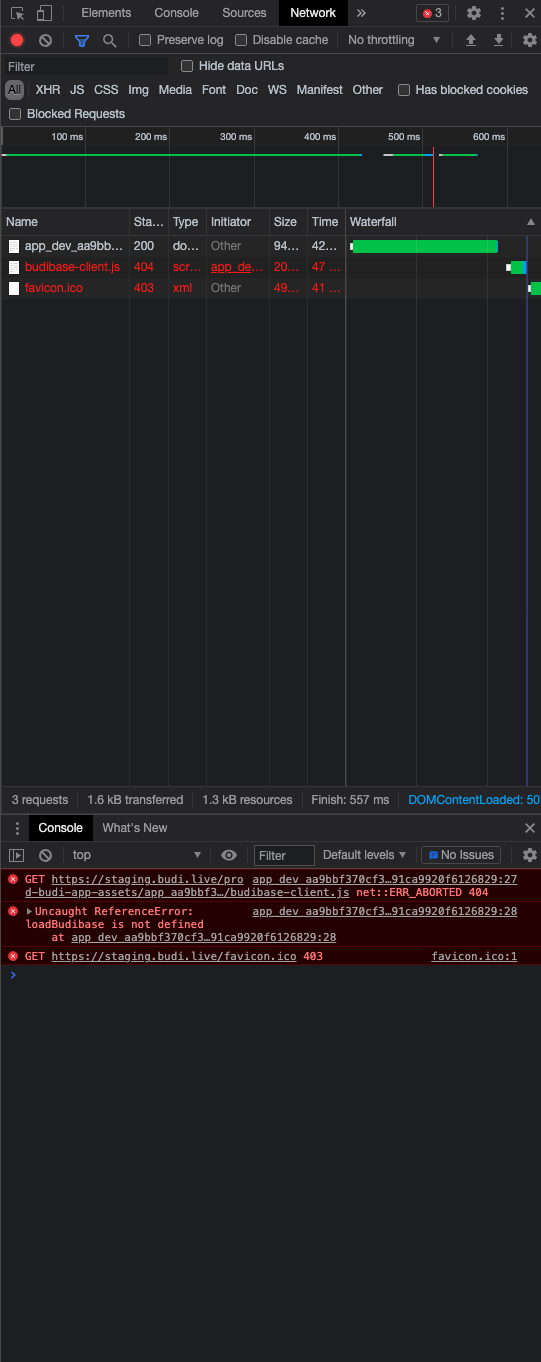
Task: Toggle the network filter funnel icon
Action: click(82, 40)
